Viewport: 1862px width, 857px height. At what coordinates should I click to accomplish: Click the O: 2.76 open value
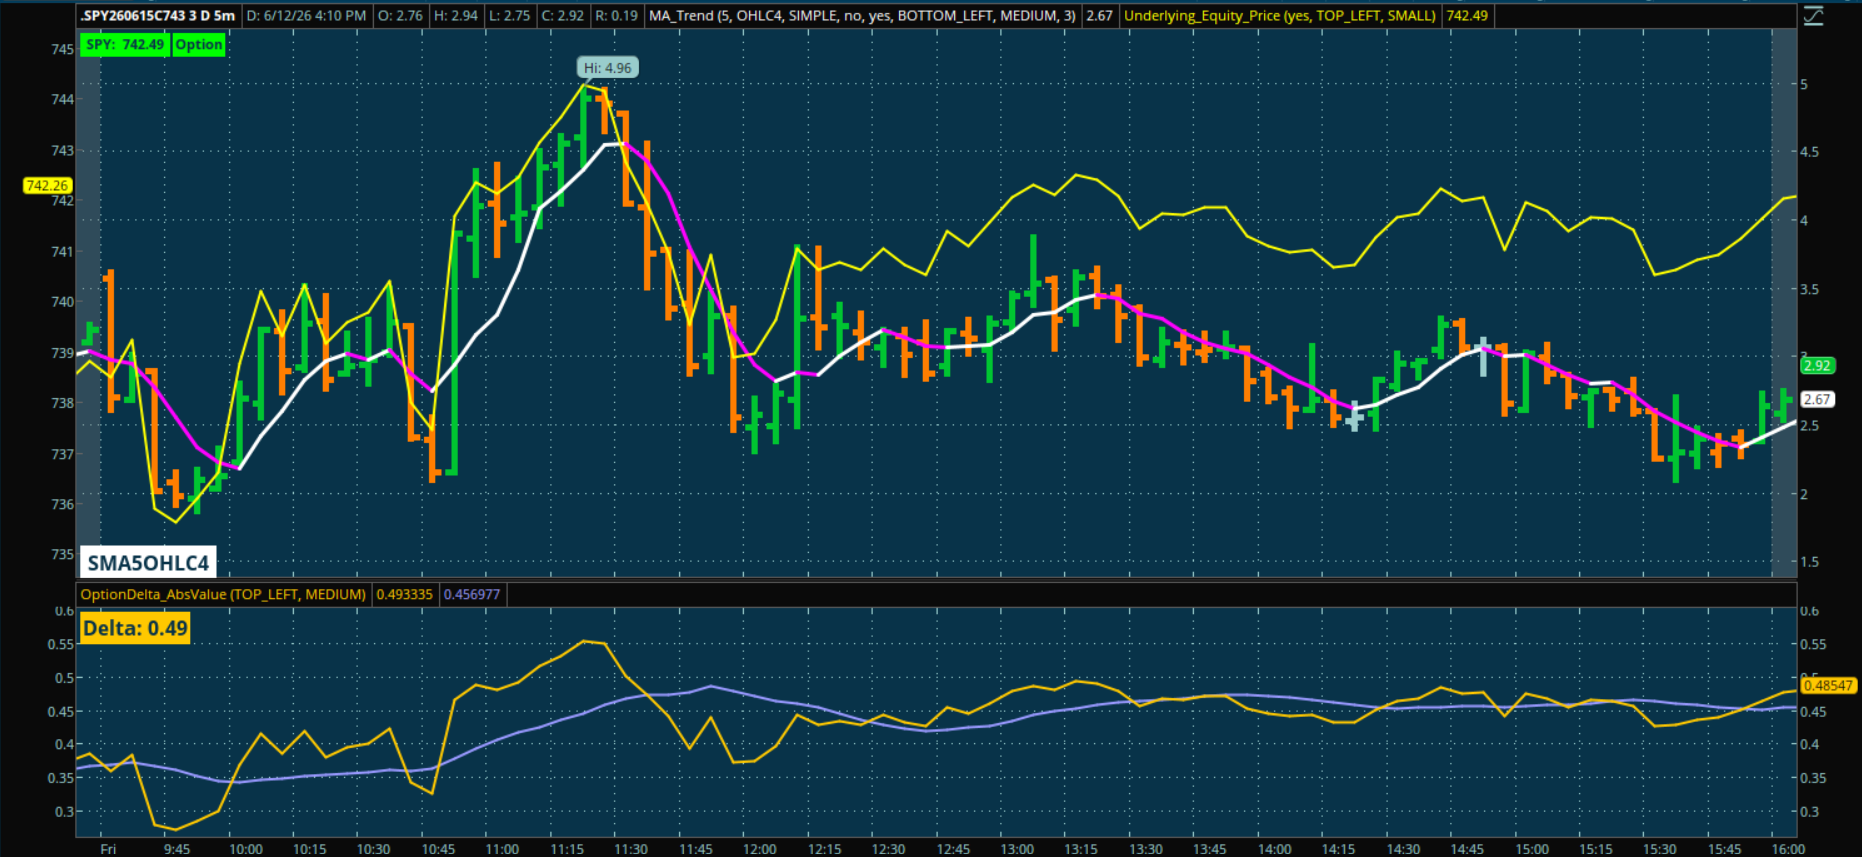click(x=400, y=16)
